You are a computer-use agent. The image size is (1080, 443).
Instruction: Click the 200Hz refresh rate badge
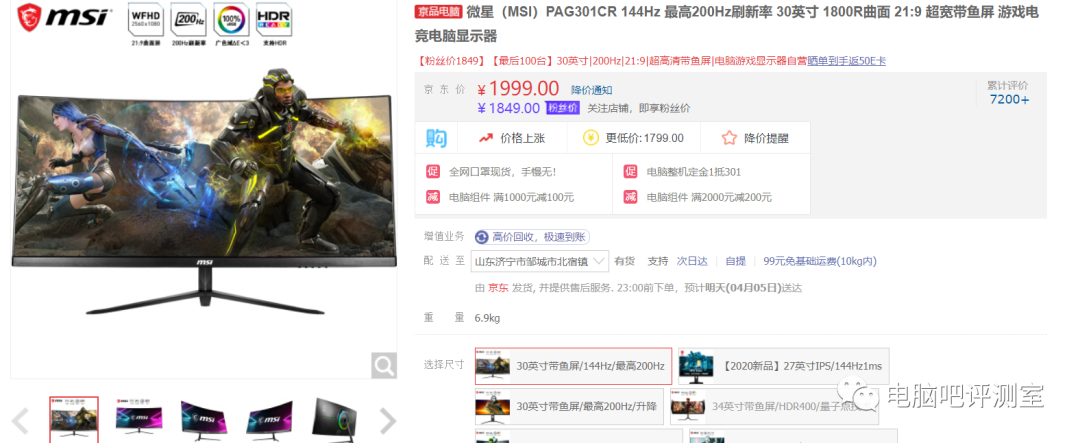tap(188, 19)
